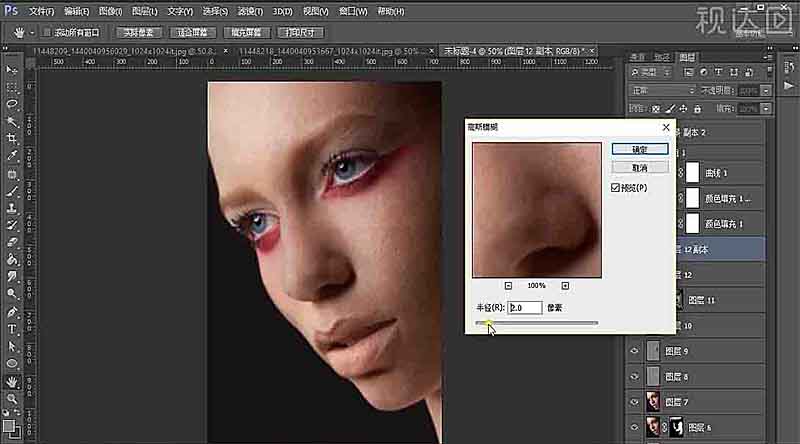Screen dimensions: 800x444
Task: Click the 实际像素 button
Action: click(139, 32)
